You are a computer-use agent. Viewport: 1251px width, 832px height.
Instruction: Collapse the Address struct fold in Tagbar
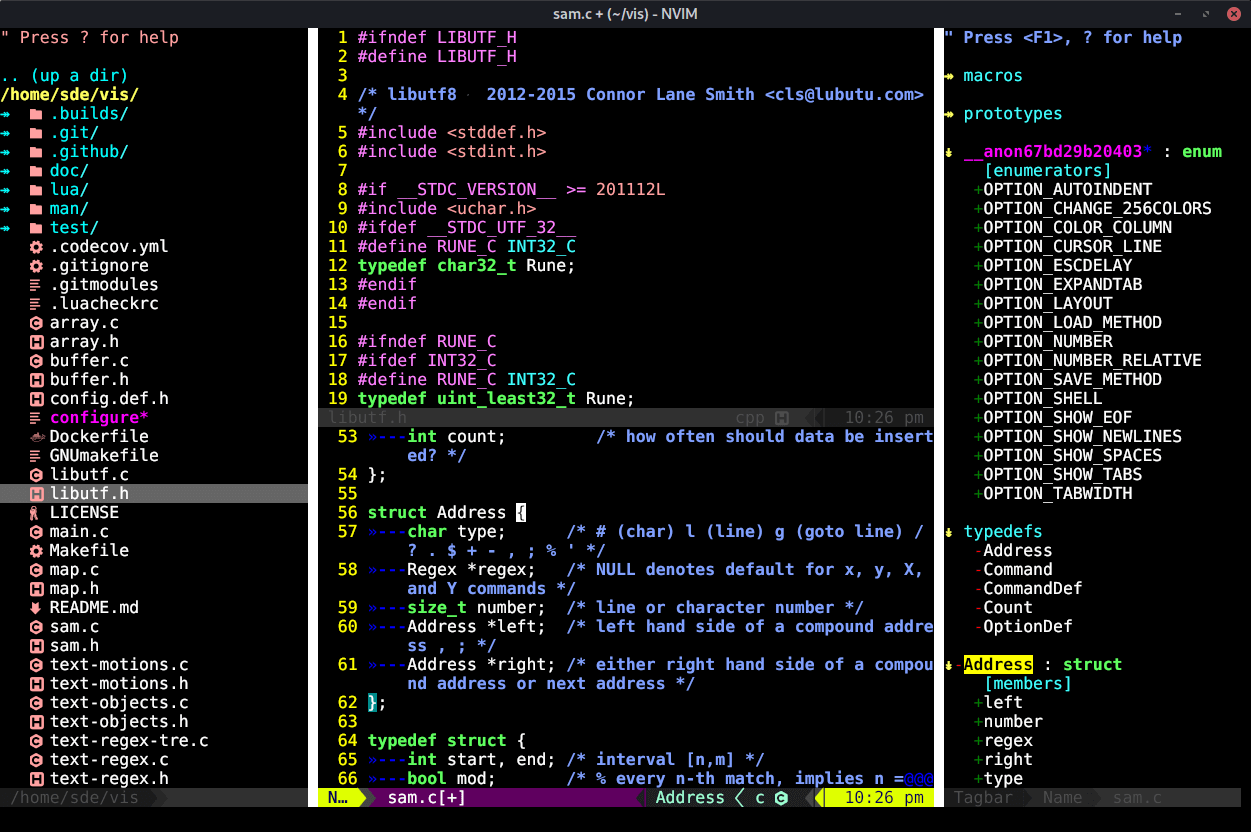click(949, 665)
